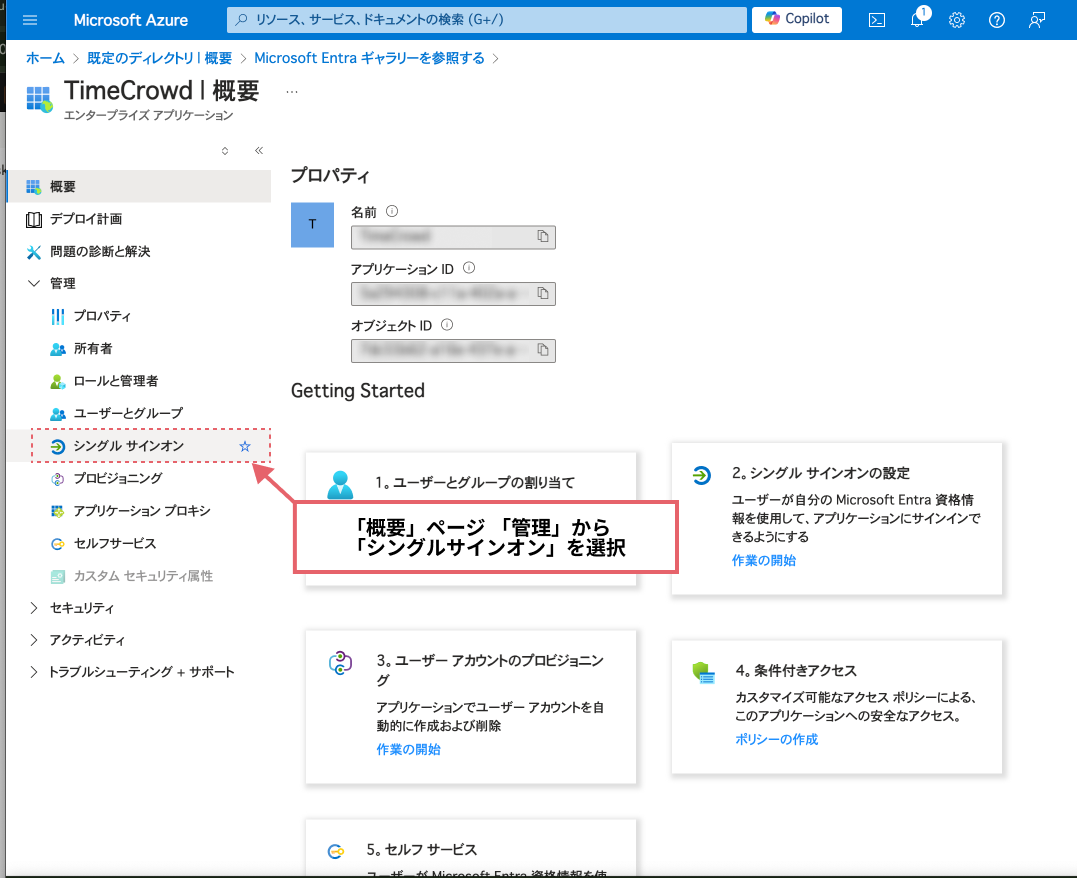Click the resource search field

click(x=488, y=20)
